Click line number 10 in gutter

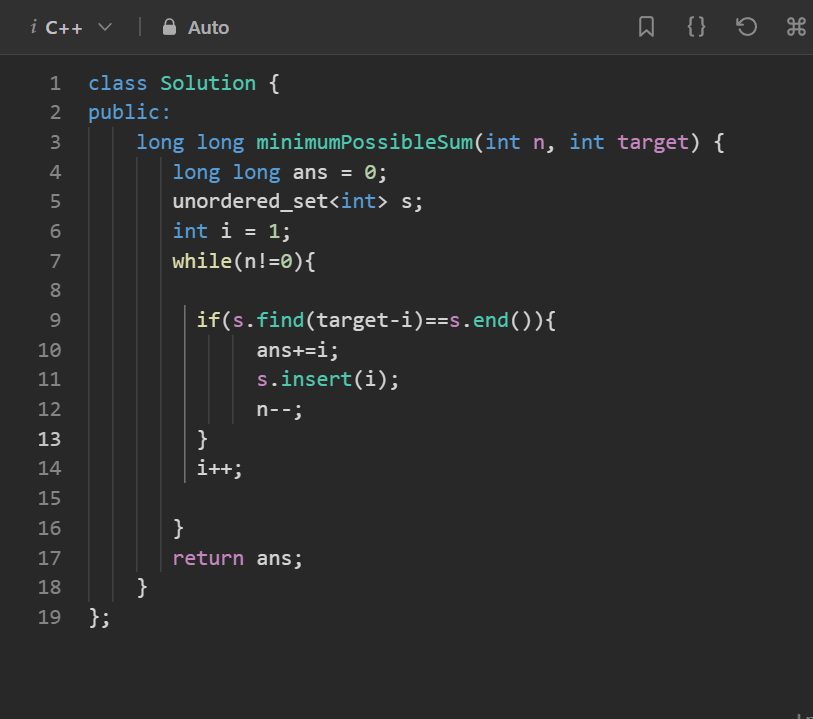[49, 350]
